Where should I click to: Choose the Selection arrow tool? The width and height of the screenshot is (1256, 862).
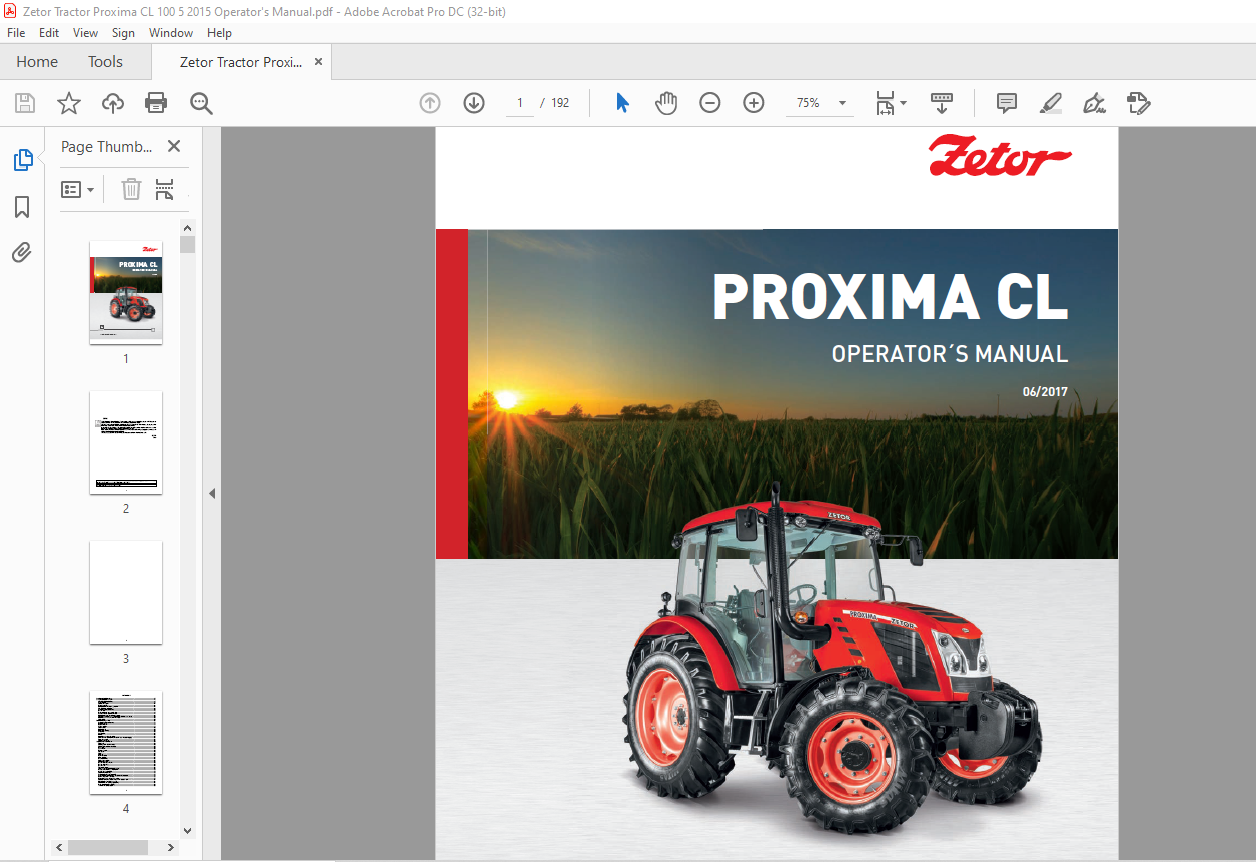622,103
